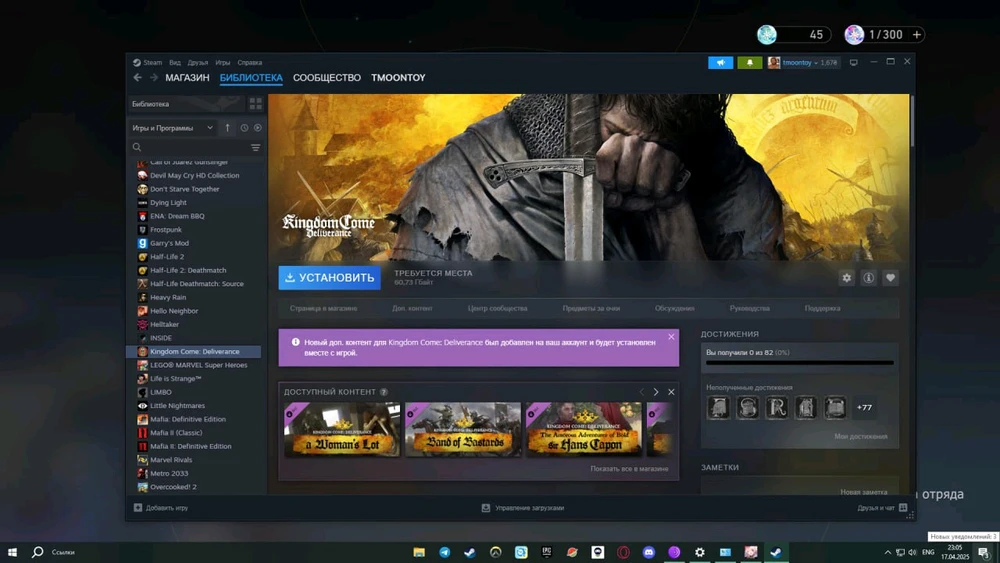Toggle ready-to-play filter icon
Image resolution: width=1000 pixels, height=563 pixels.
258,128
